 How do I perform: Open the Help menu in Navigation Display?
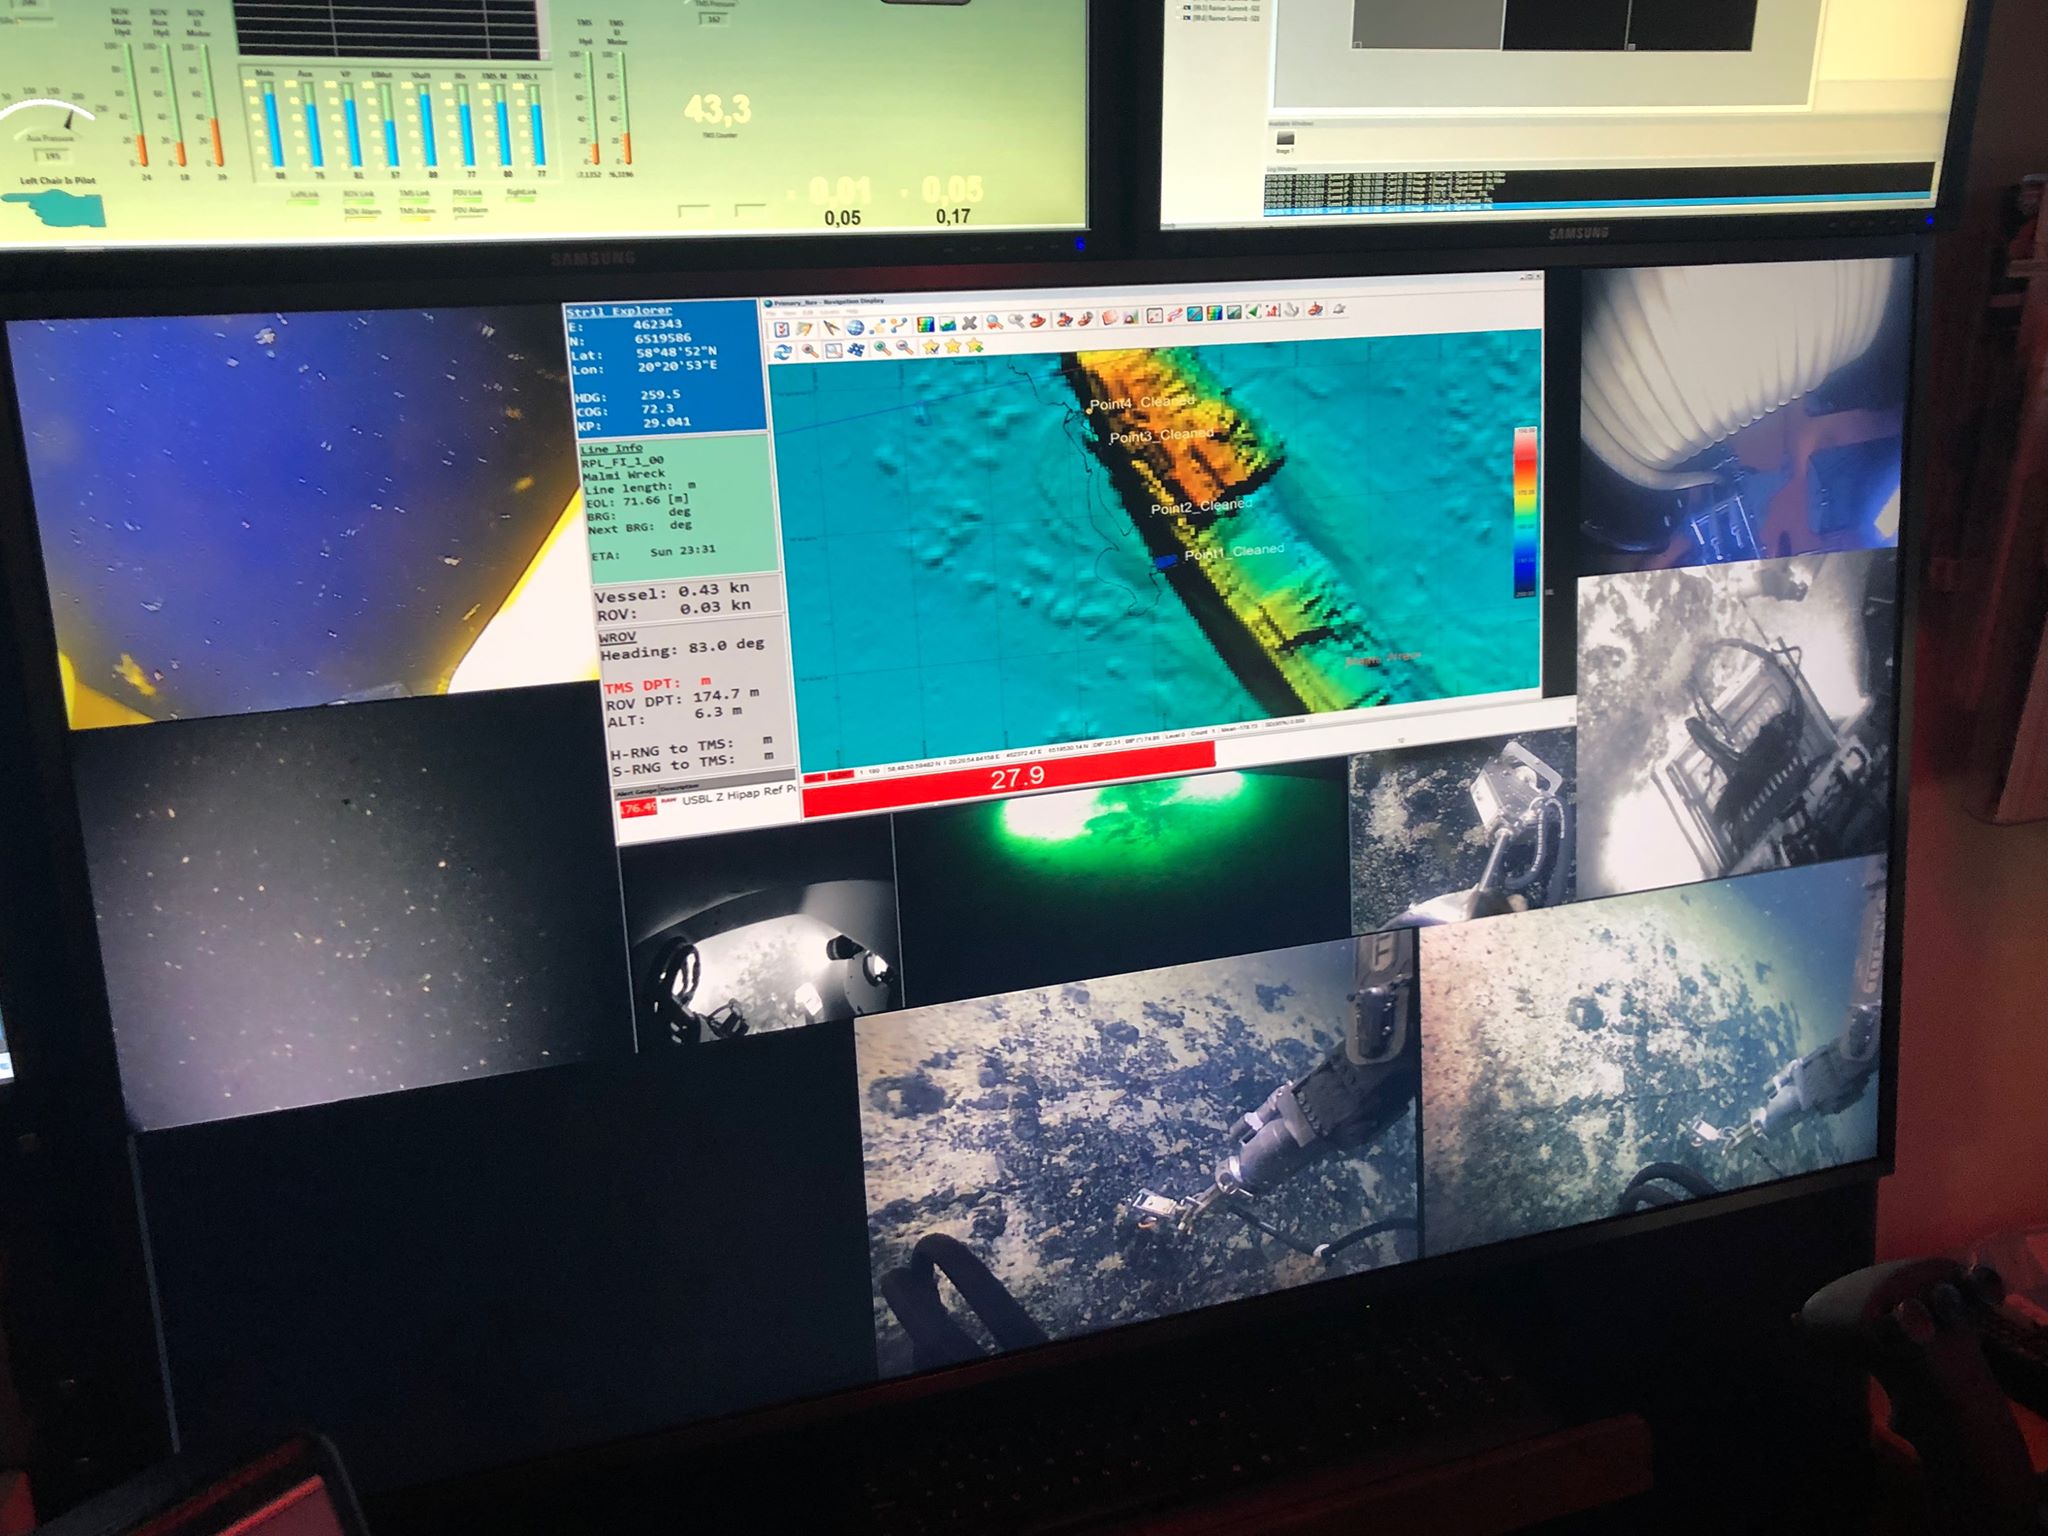852,311
